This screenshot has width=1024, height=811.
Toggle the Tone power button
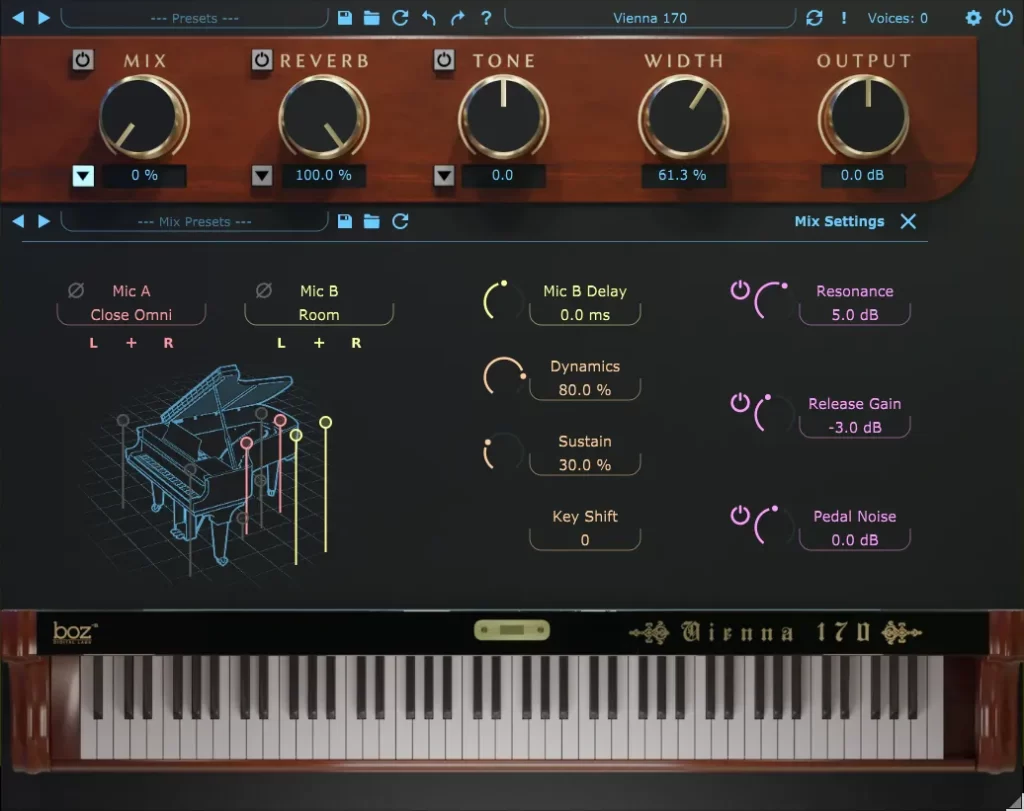pos(444,60)
